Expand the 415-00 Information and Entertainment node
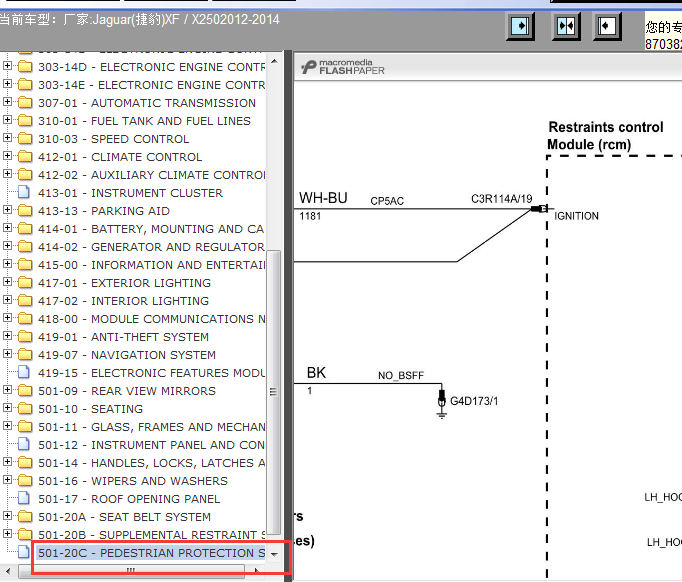This screenshot has height=582, width=682. (x=7, y=264)
